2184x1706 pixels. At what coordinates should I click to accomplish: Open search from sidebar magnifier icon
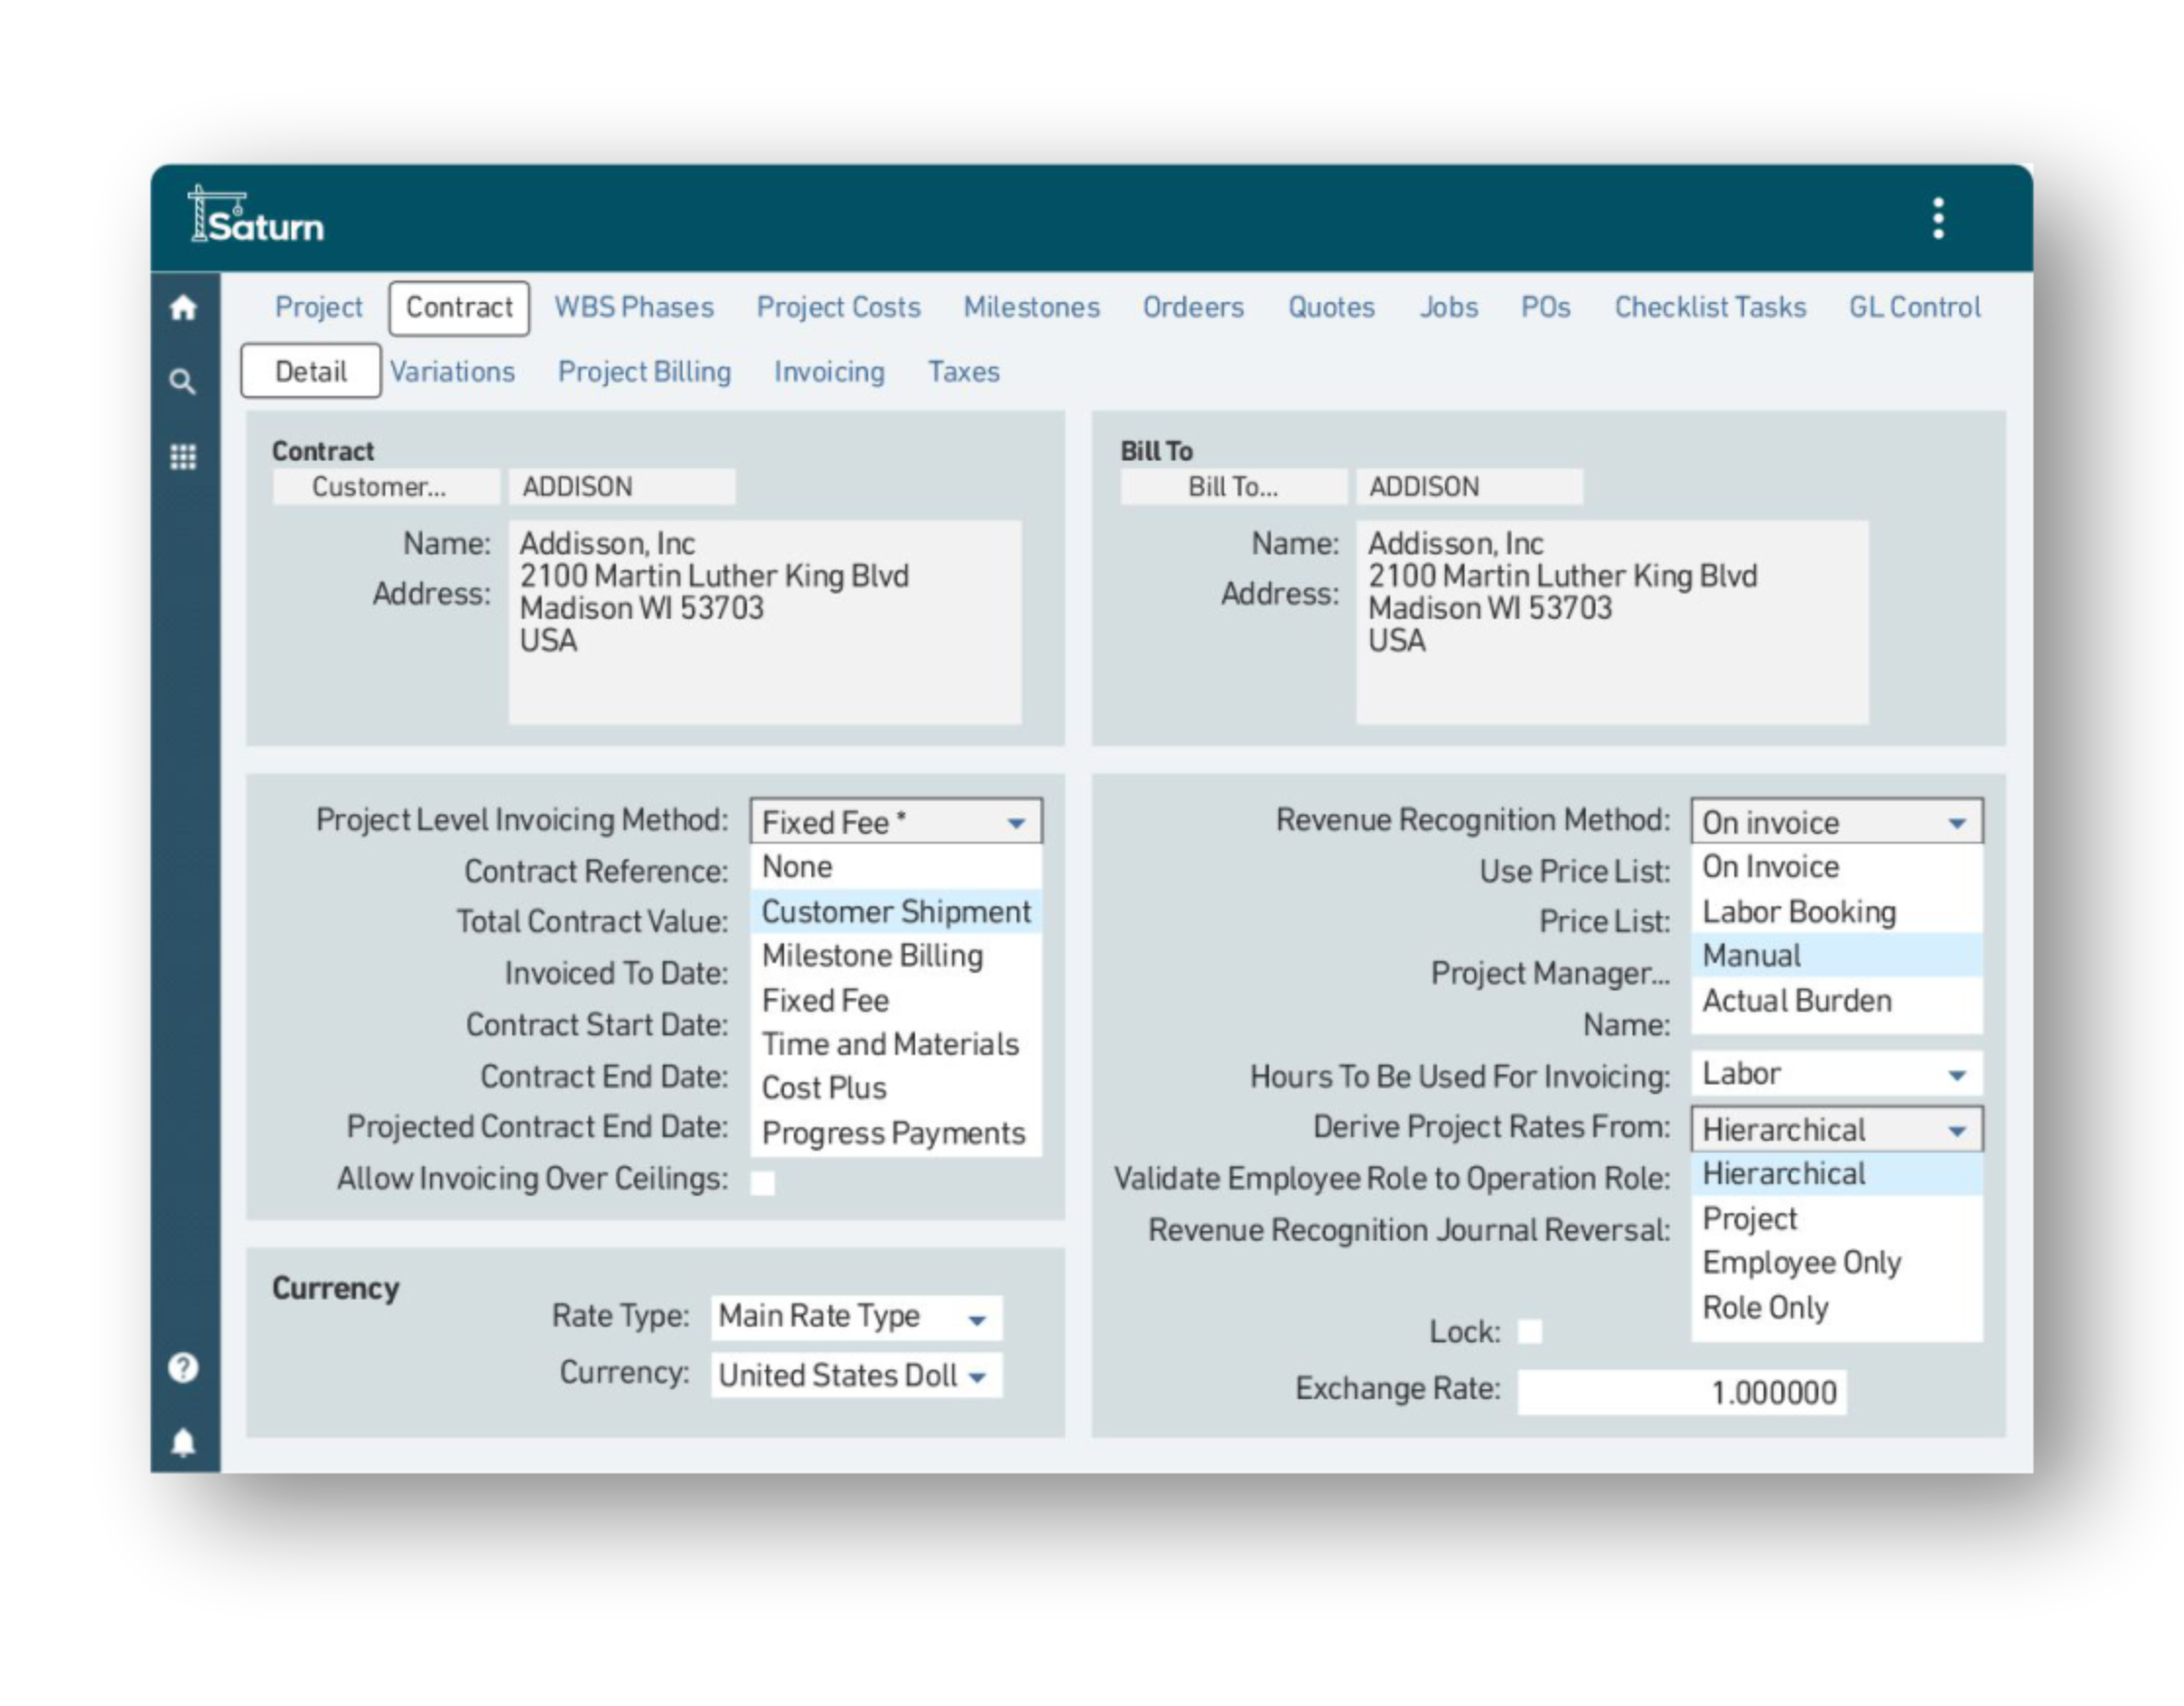(x=182, y=381)
